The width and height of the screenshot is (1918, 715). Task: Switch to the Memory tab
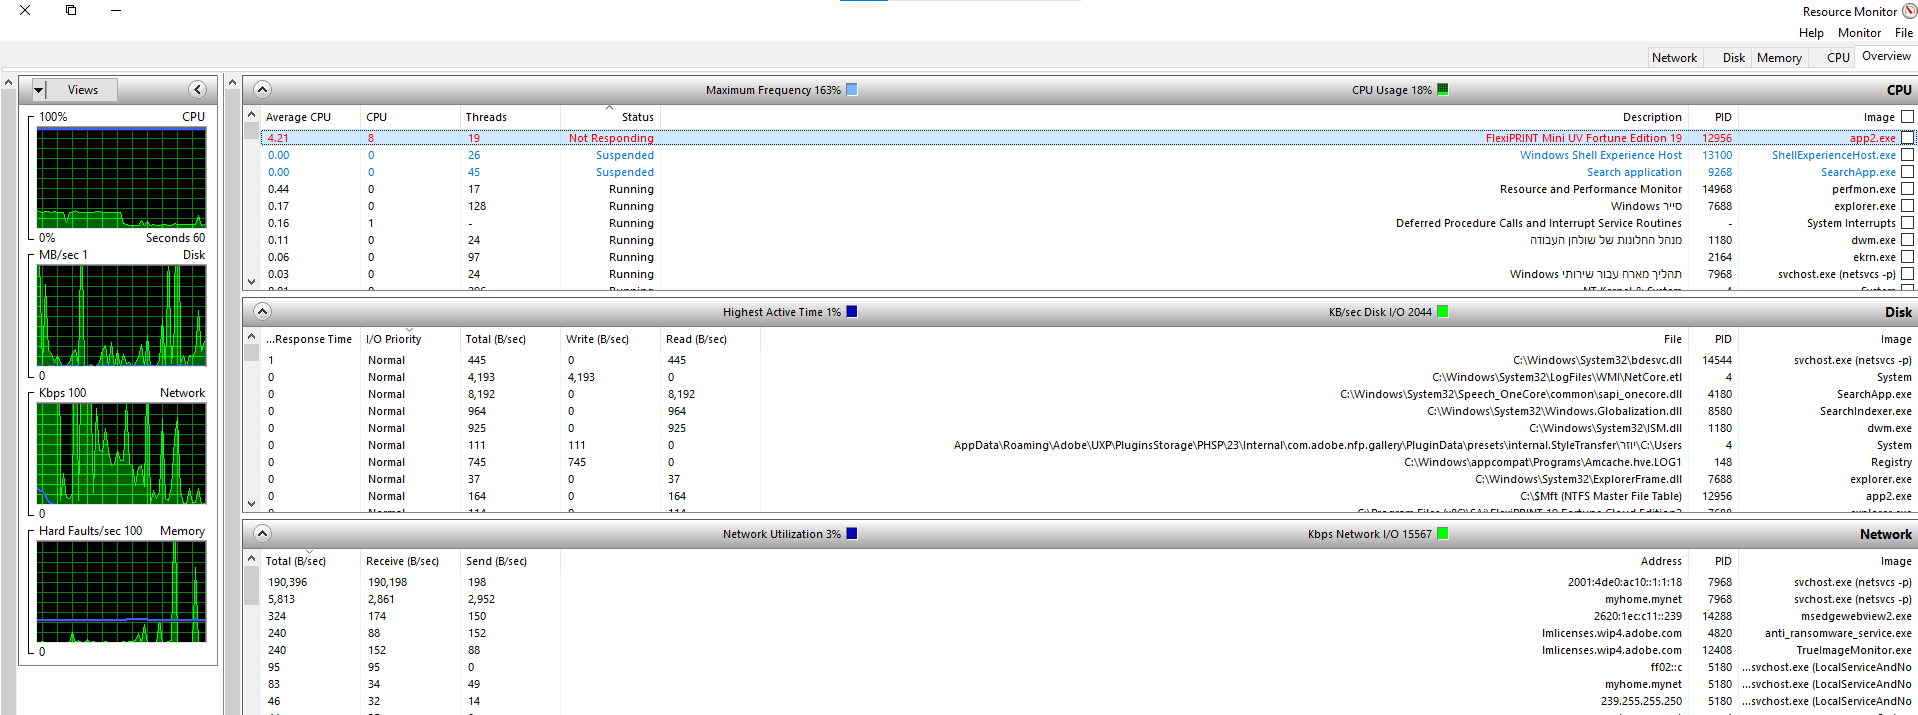[1779, 58]
